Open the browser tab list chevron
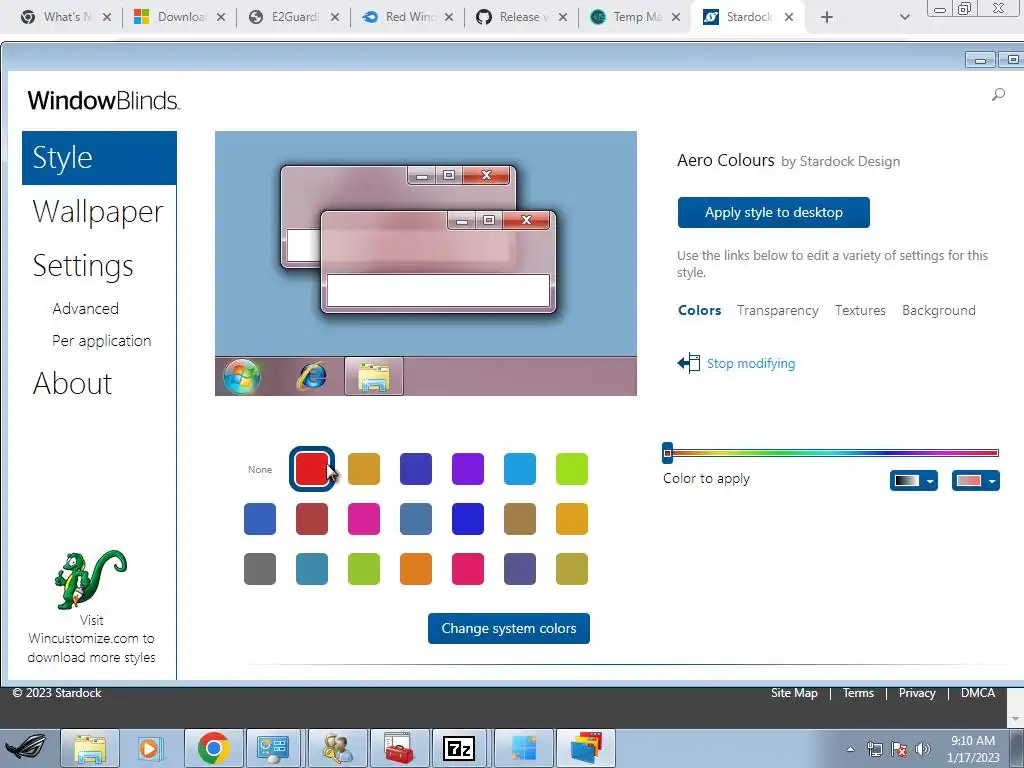 tap(904, 17)
